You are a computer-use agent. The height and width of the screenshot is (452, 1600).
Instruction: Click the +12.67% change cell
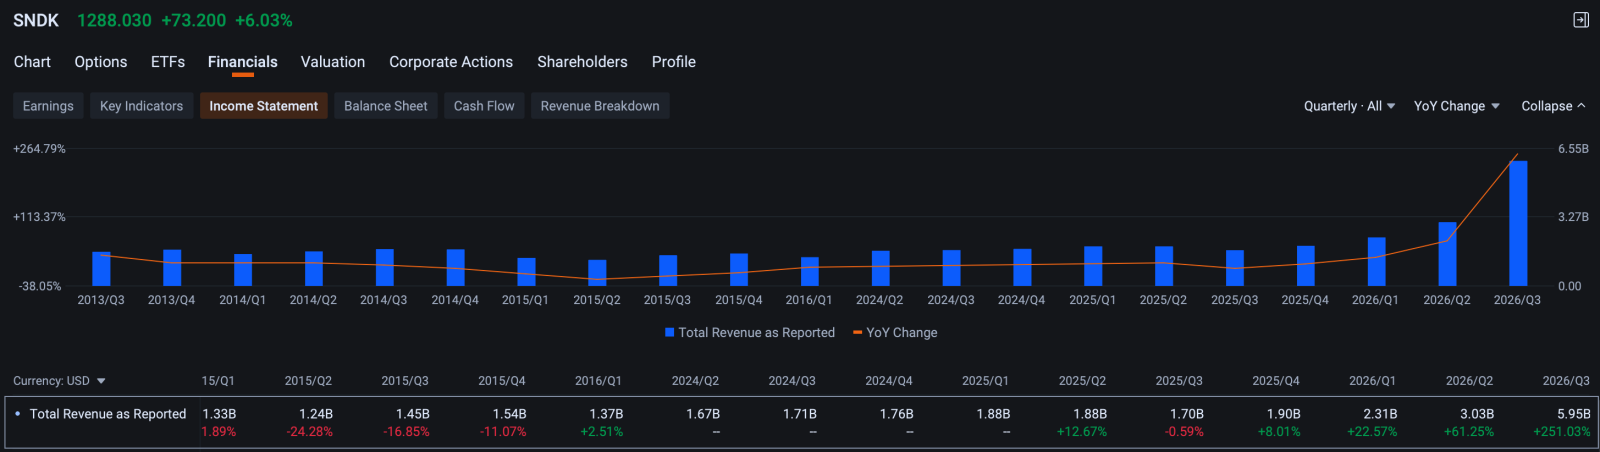1082,432
